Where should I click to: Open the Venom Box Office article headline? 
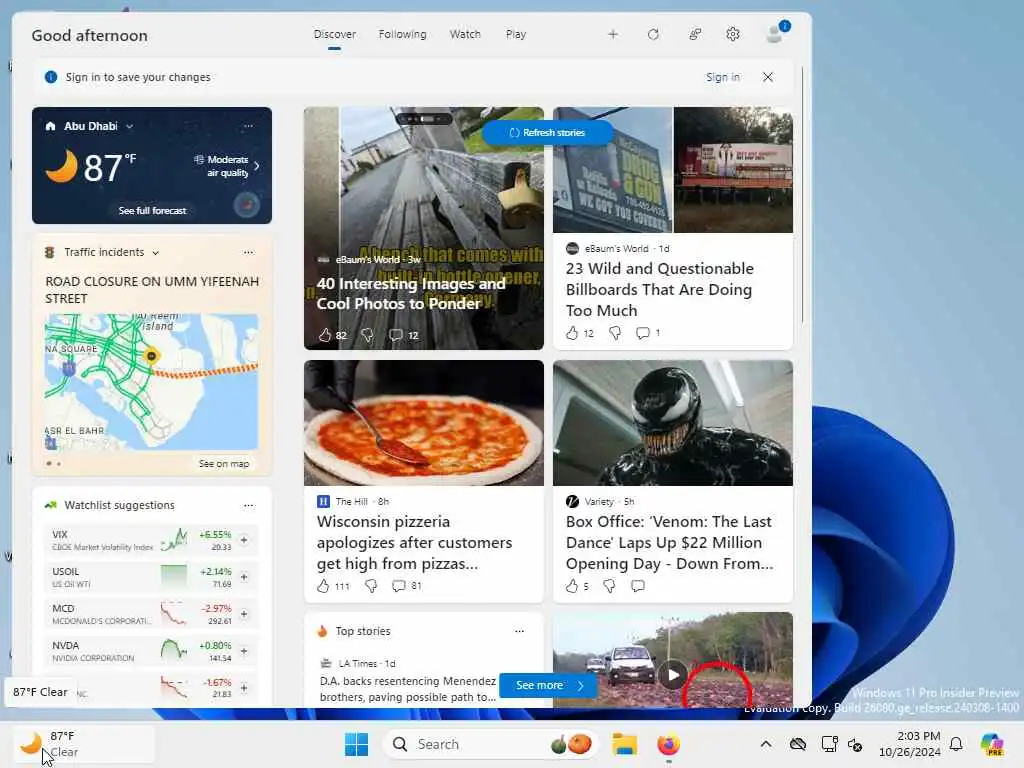tap(669, 542)
